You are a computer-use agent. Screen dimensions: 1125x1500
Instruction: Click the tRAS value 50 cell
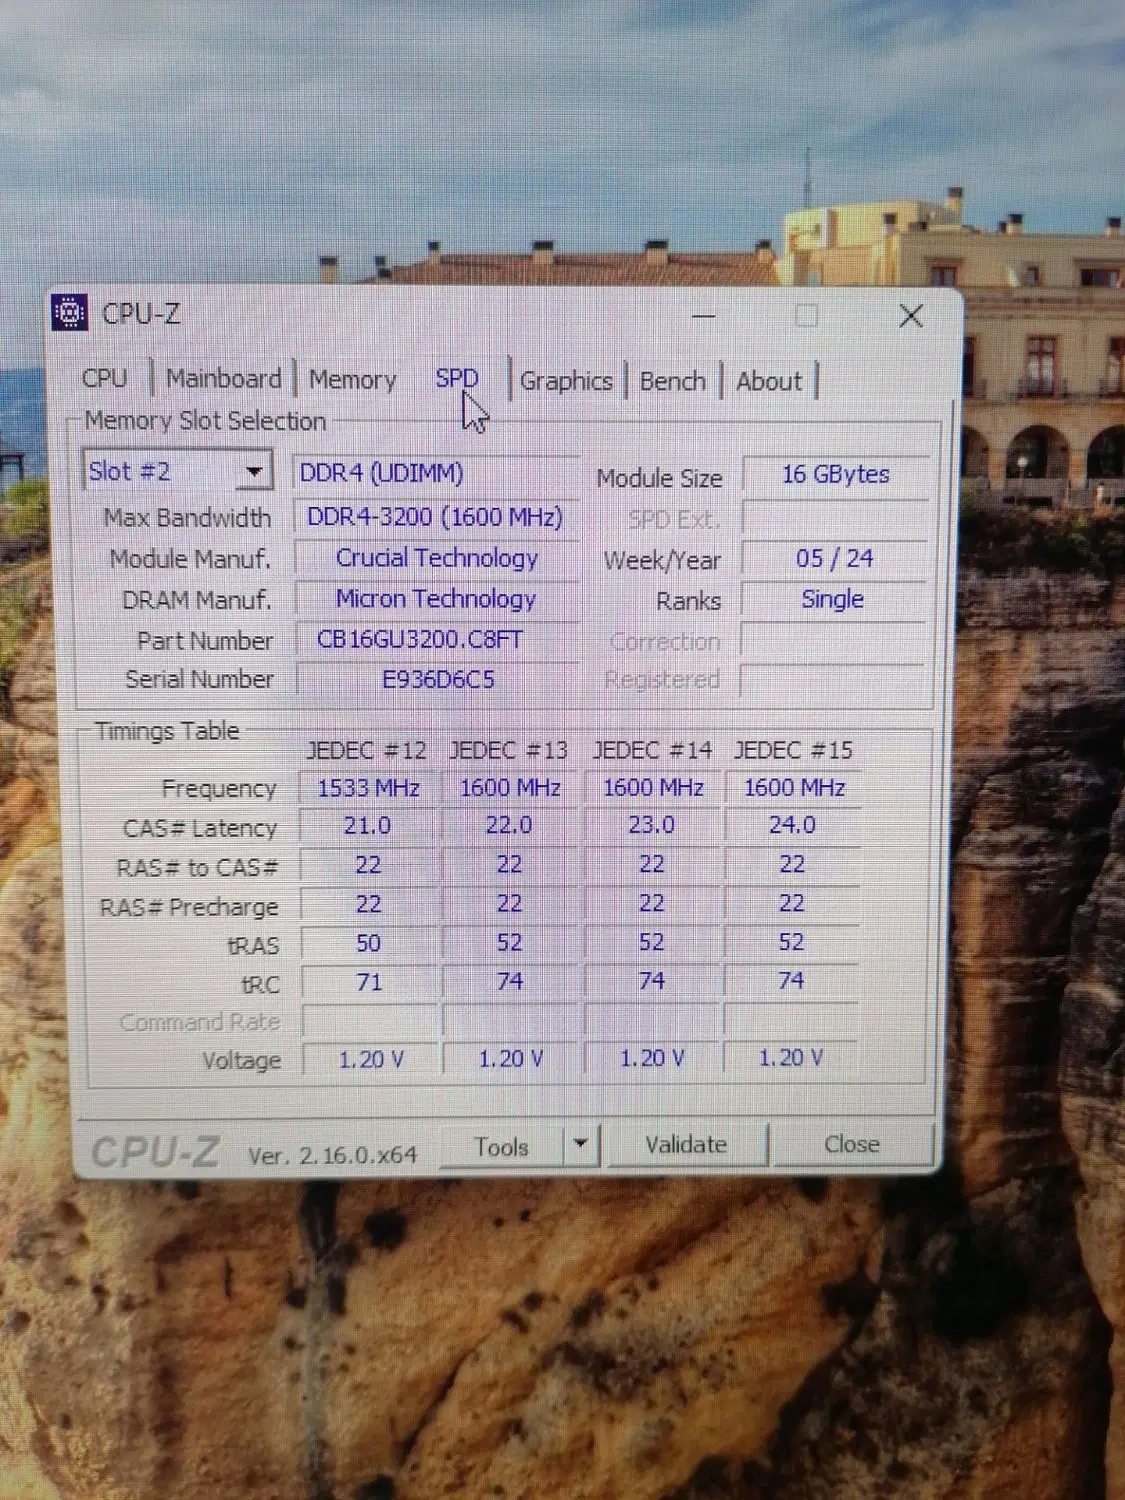pos(368,943)
